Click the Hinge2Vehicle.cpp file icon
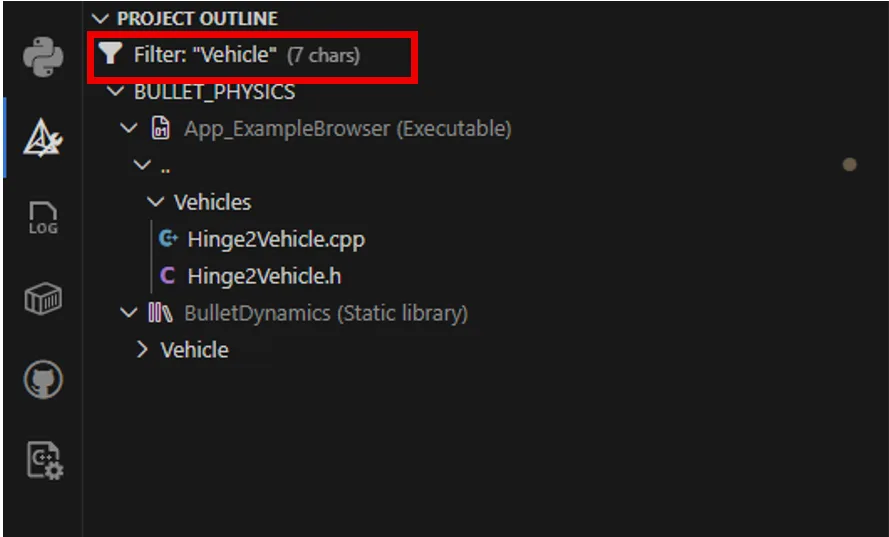 pyautogui.click(x=168, y=239)
